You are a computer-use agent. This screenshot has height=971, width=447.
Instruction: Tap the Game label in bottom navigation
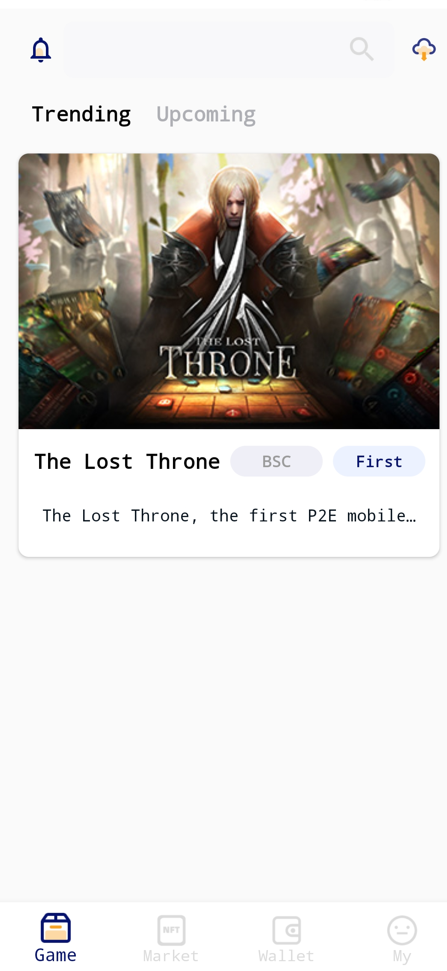tap(56, 955)
